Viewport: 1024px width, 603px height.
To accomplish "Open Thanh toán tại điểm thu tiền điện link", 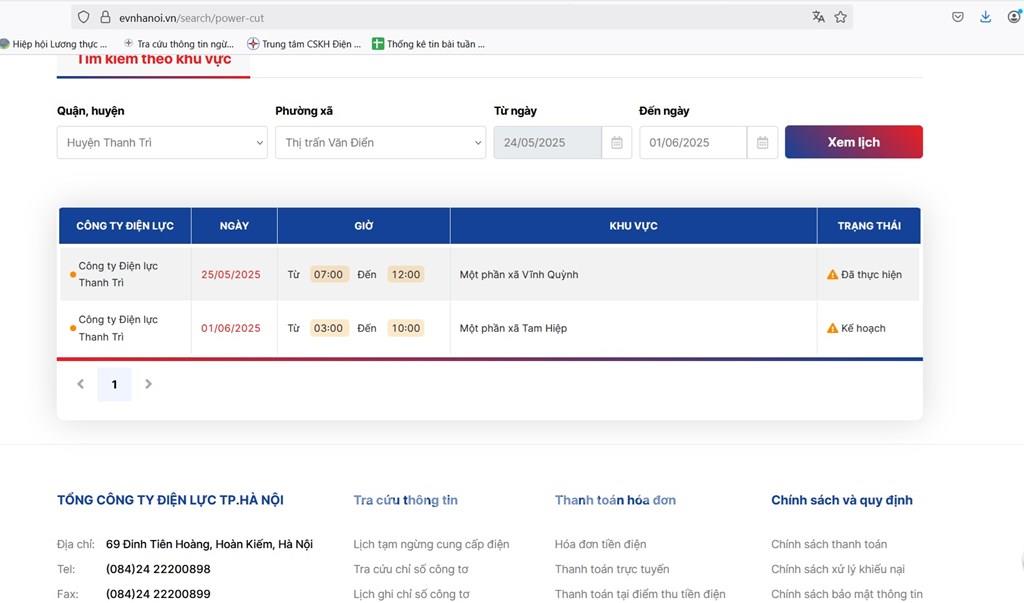I will click(640, 594).
